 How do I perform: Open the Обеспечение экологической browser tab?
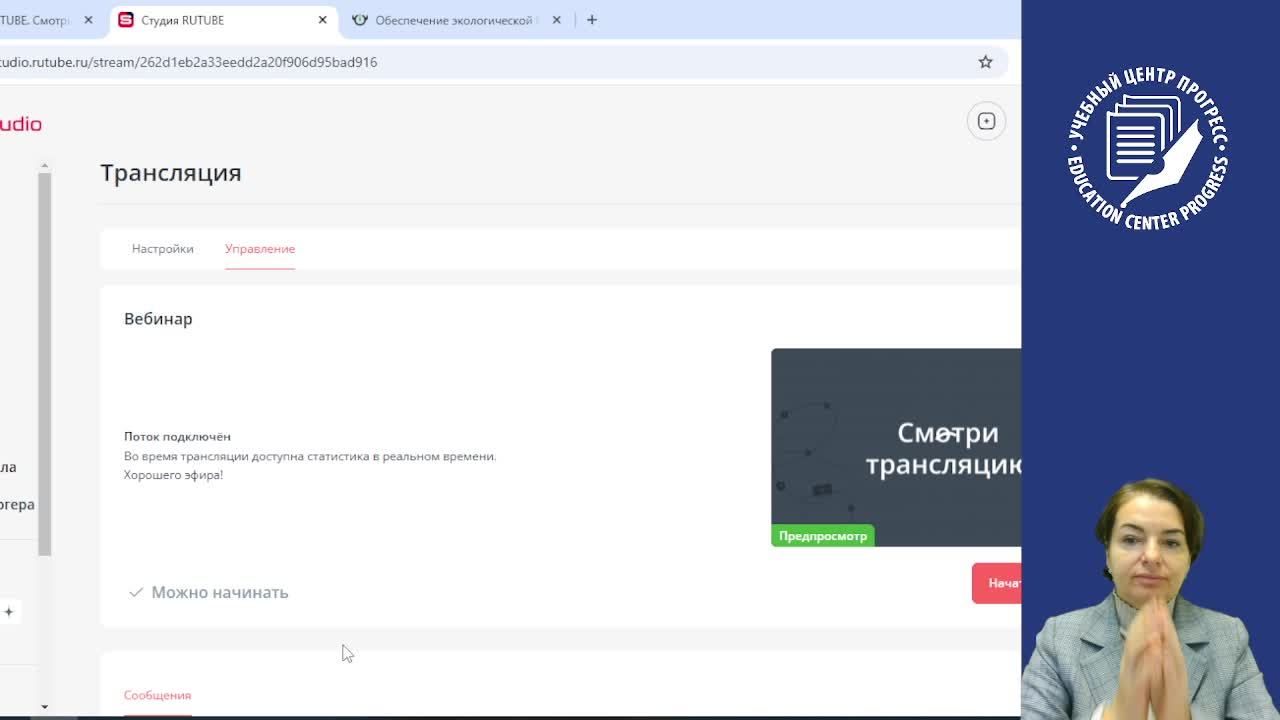[x=455, y=20]
